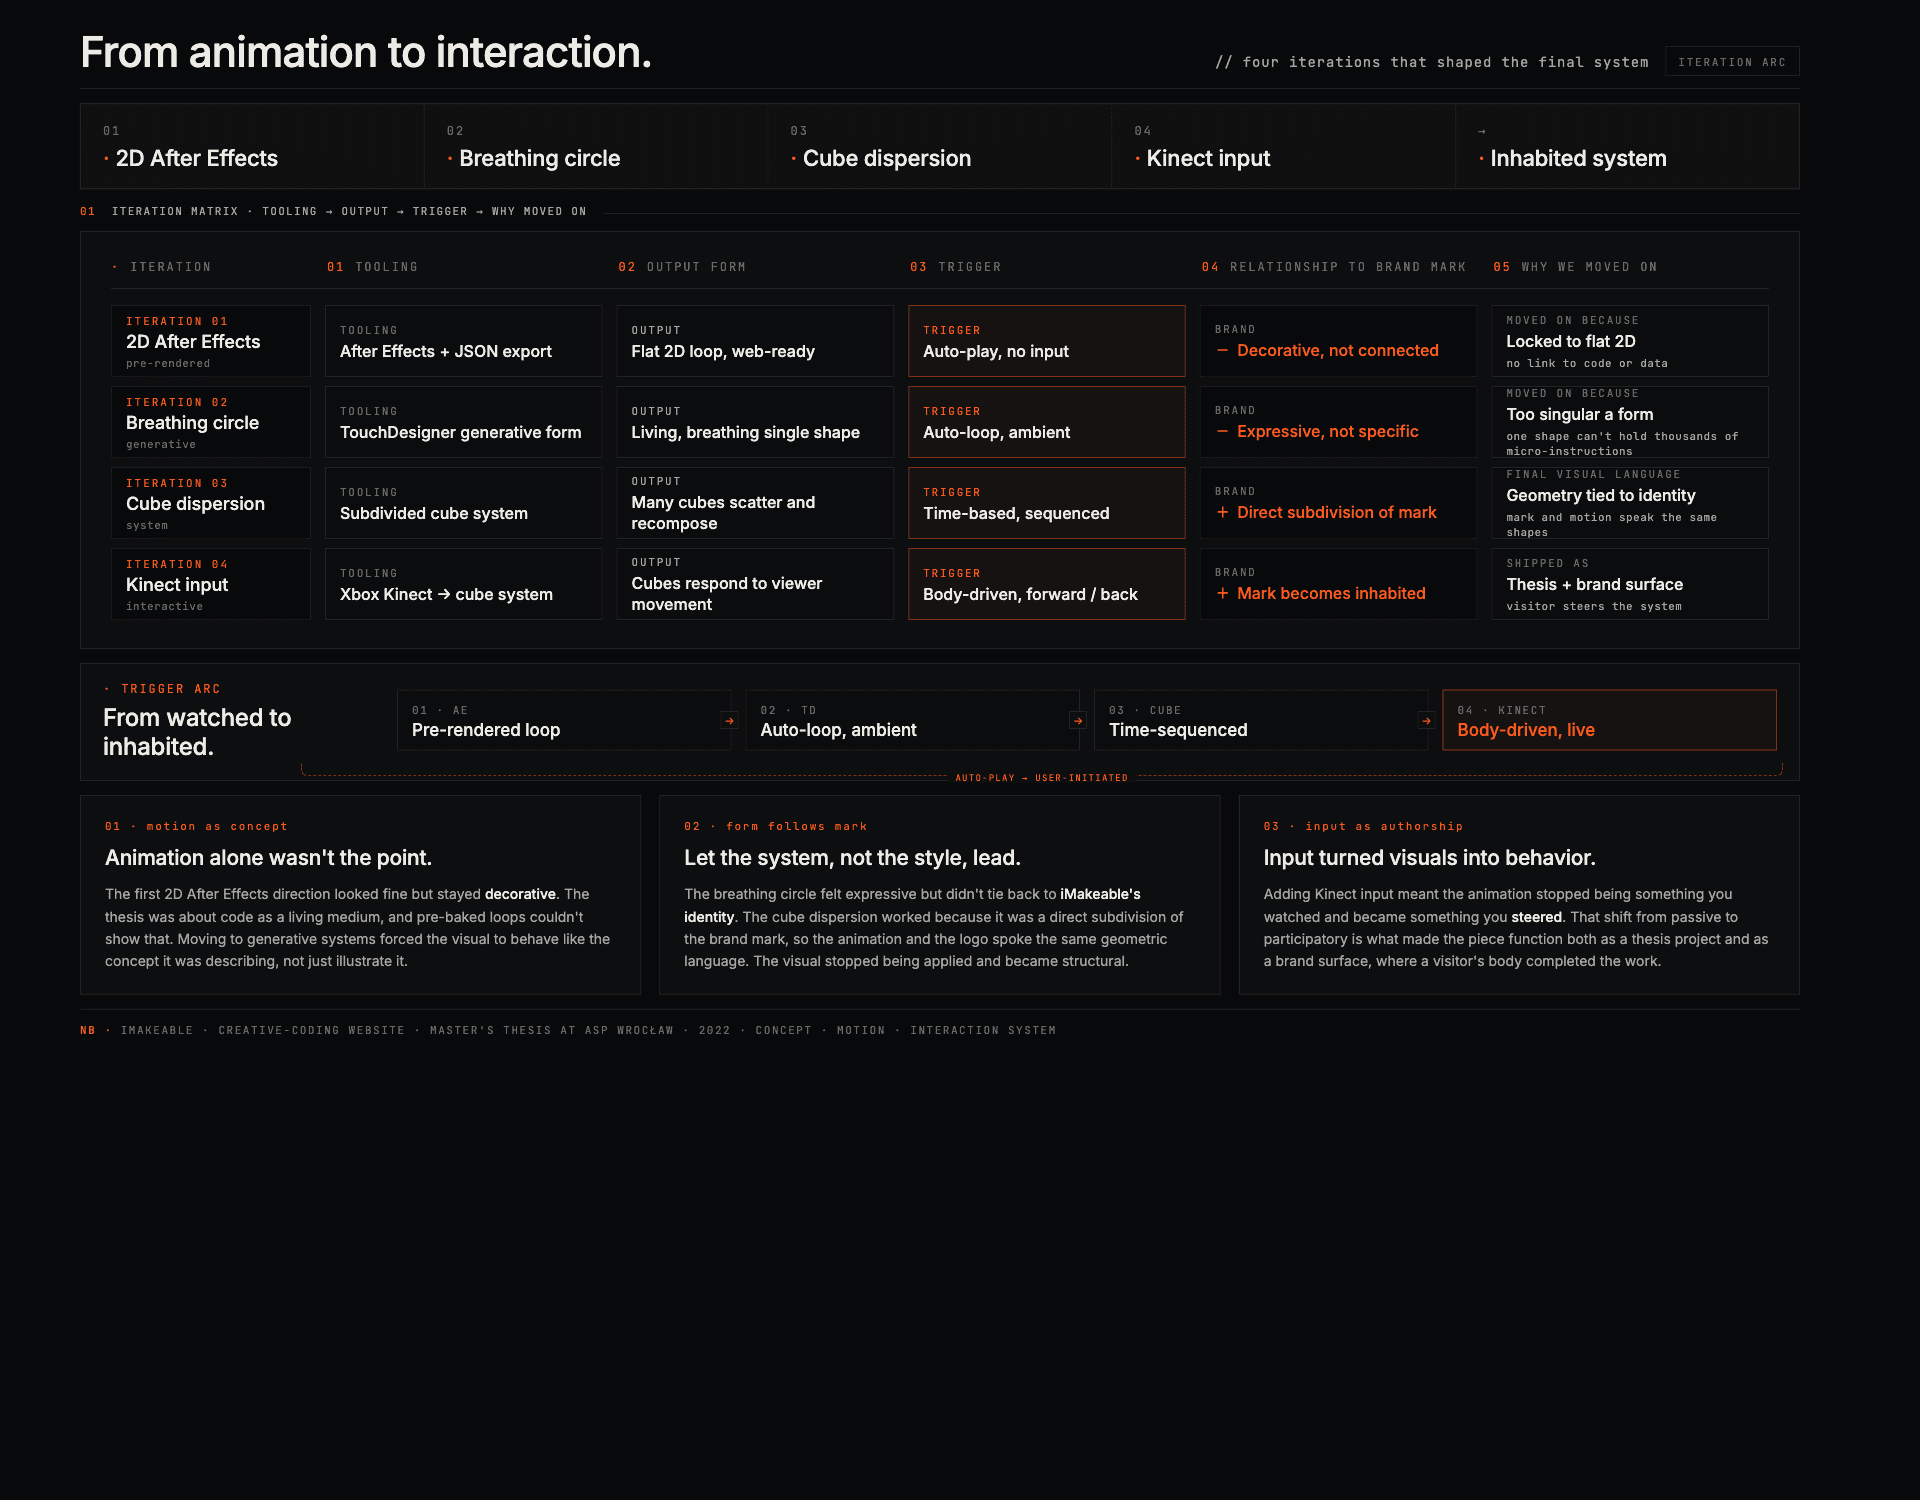This screenshot has width=1920, height=1500.
Task: Click minus icon beside Decorative, not connected
Action: 1222,351
